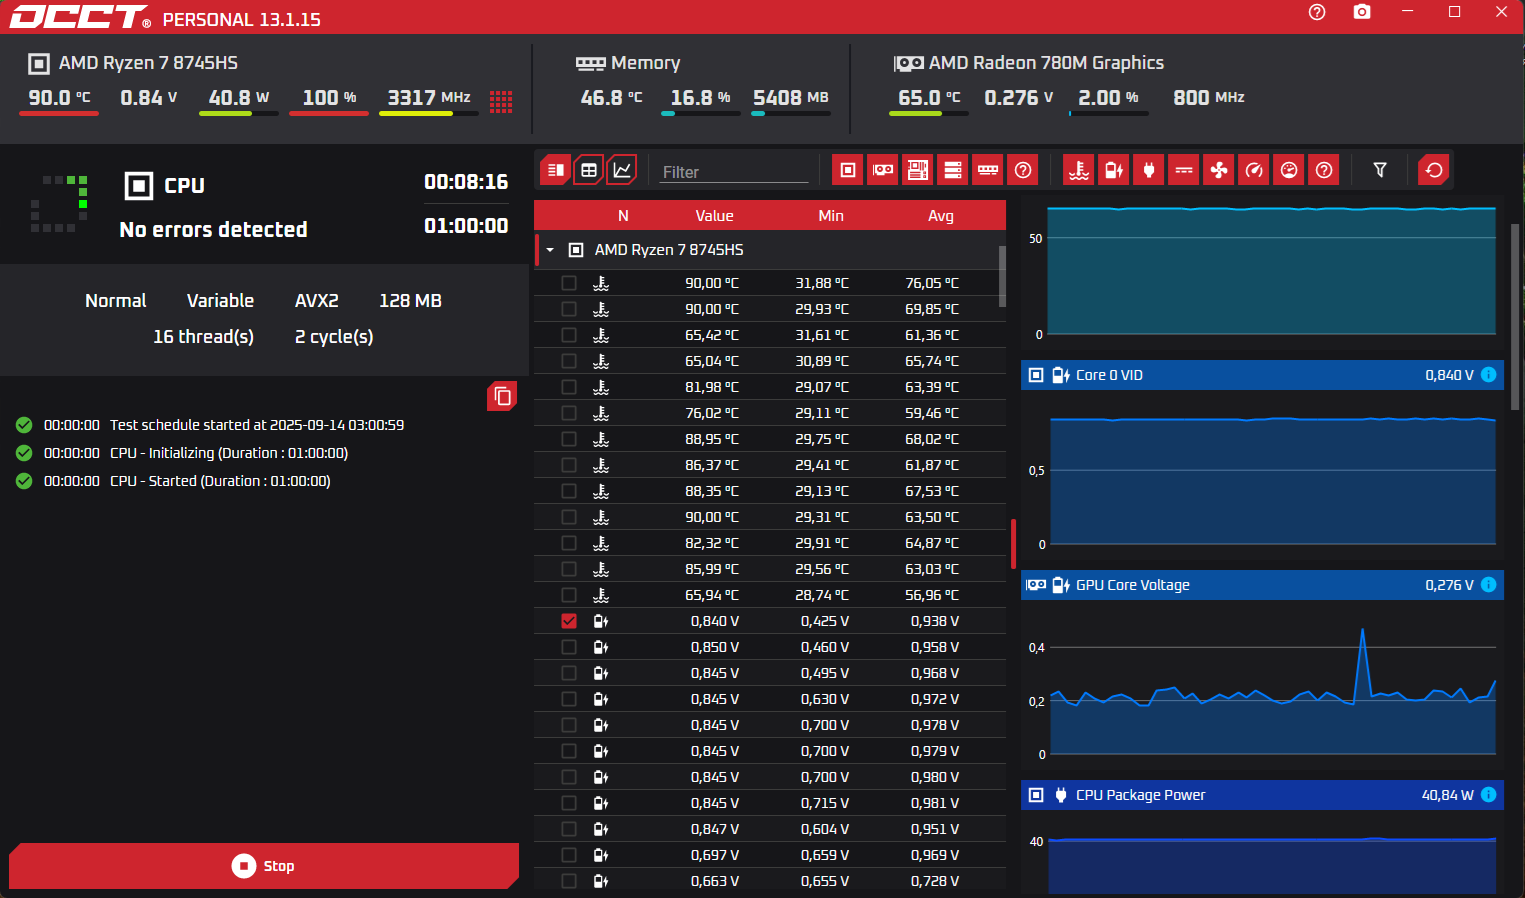Copy the test log to clipboard
The width and height of the screenshot is (1525, 898).
tap(502, 397)
